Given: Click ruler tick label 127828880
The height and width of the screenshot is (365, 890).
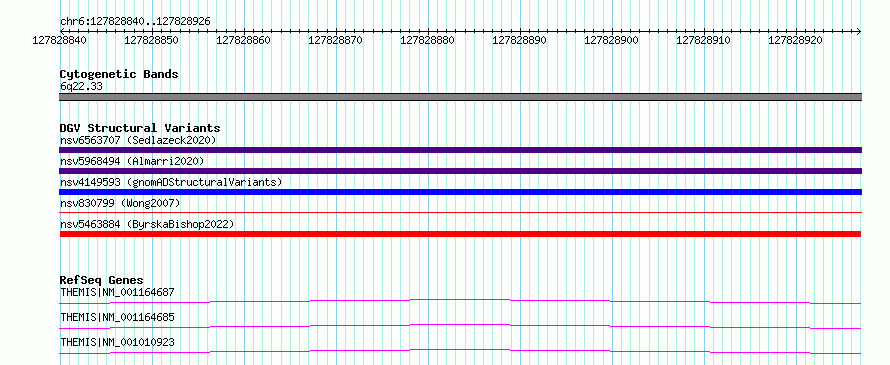Looking at the screenshot, I should click(x=427, y=40).
